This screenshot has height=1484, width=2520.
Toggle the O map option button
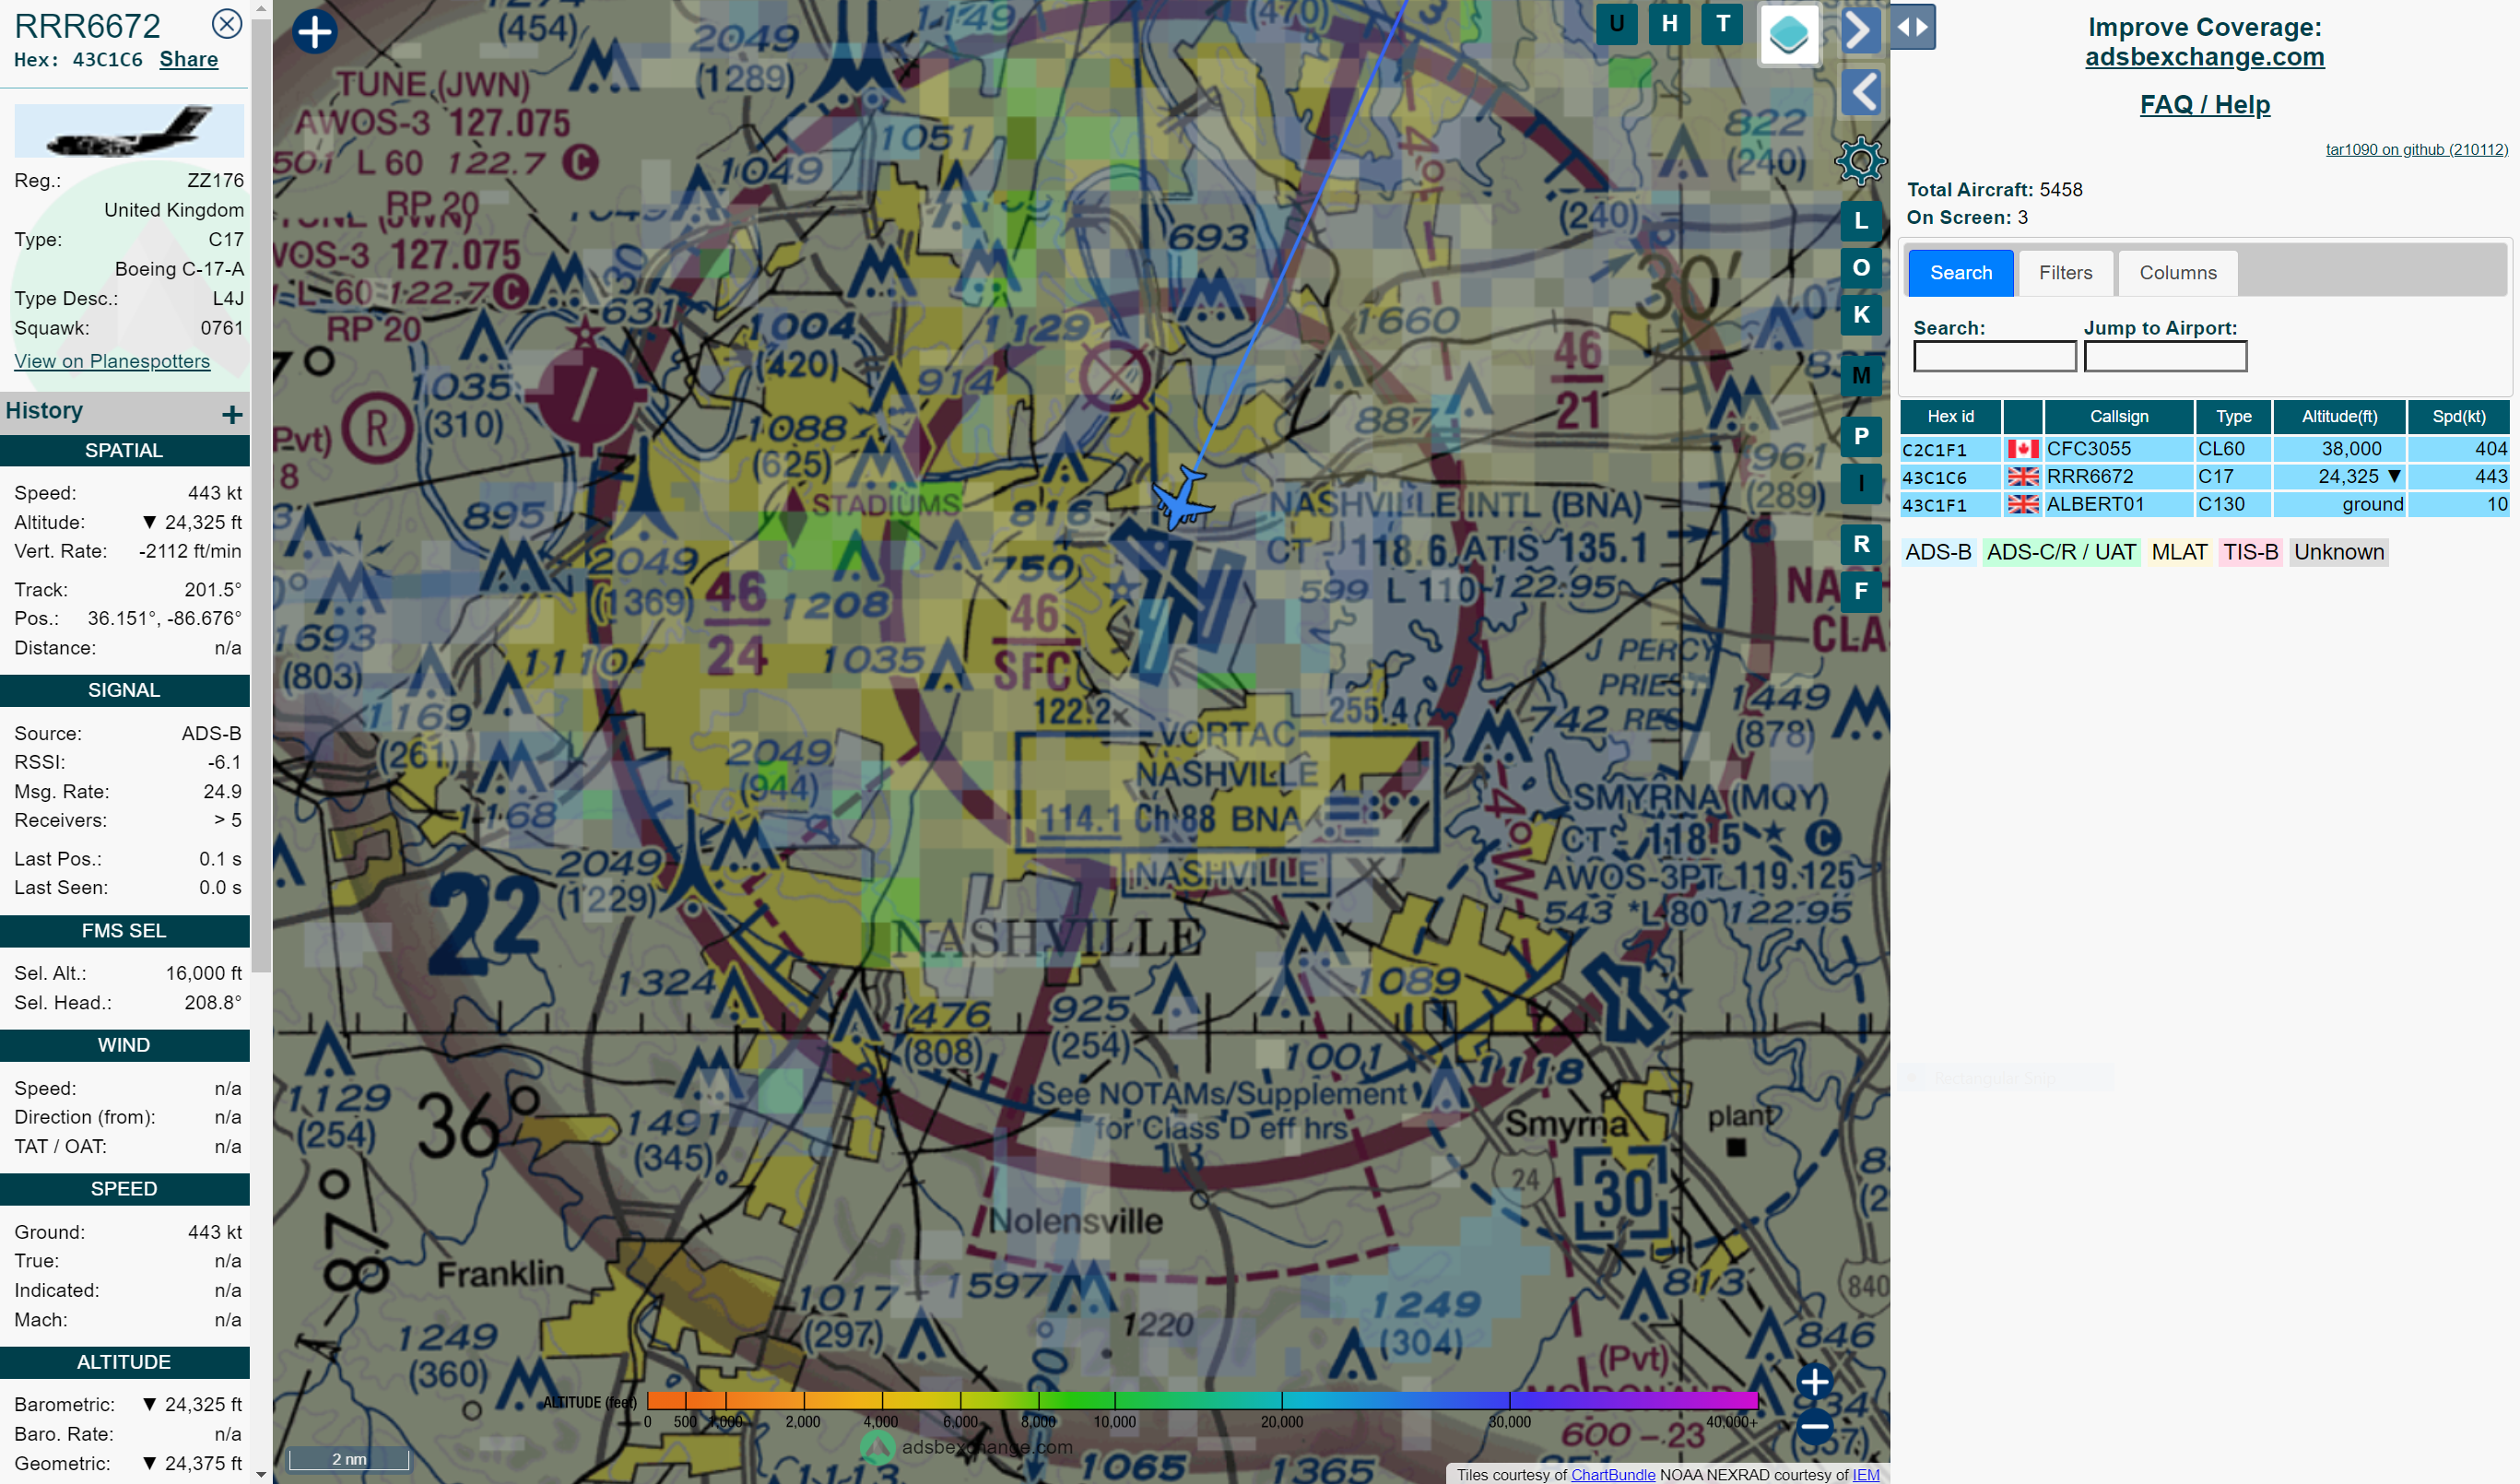pos(1861,268)
